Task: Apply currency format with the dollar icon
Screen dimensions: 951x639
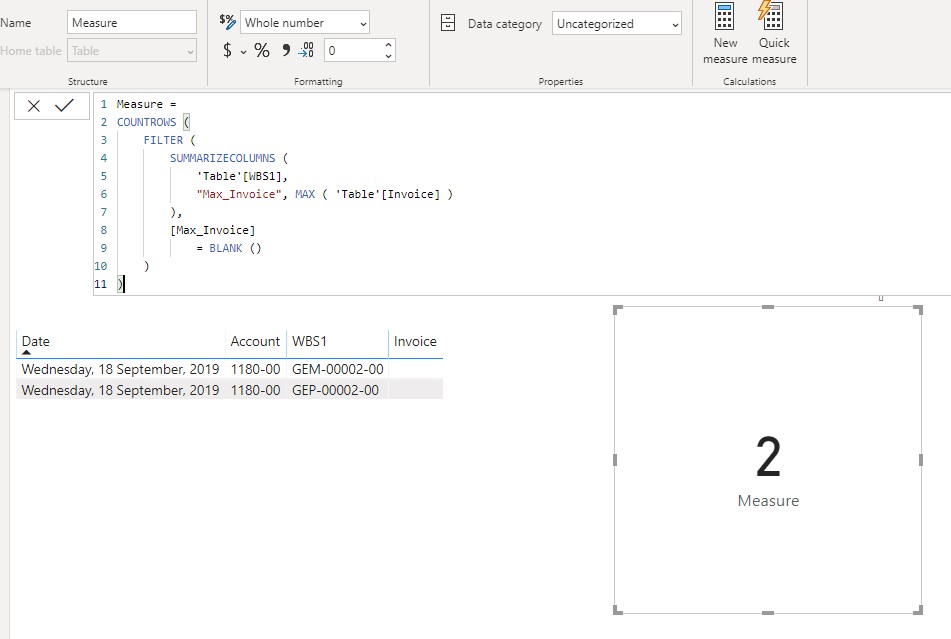Action: [227, 50]
